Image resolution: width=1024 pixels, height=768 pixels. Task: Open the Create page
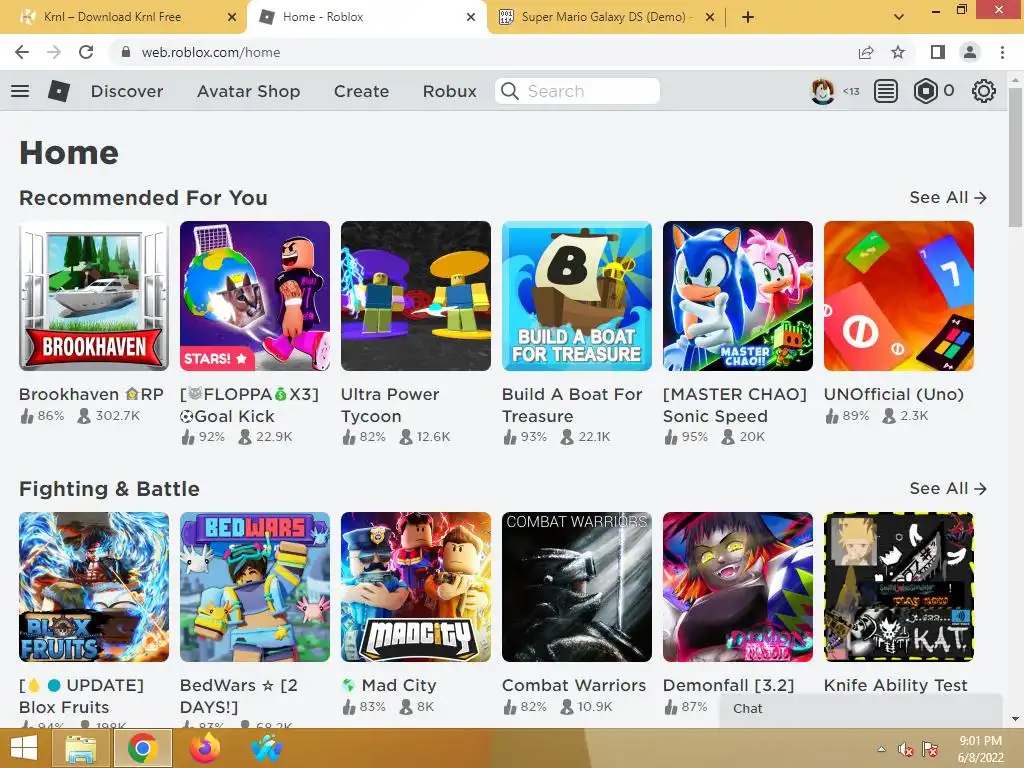[362, 91]
